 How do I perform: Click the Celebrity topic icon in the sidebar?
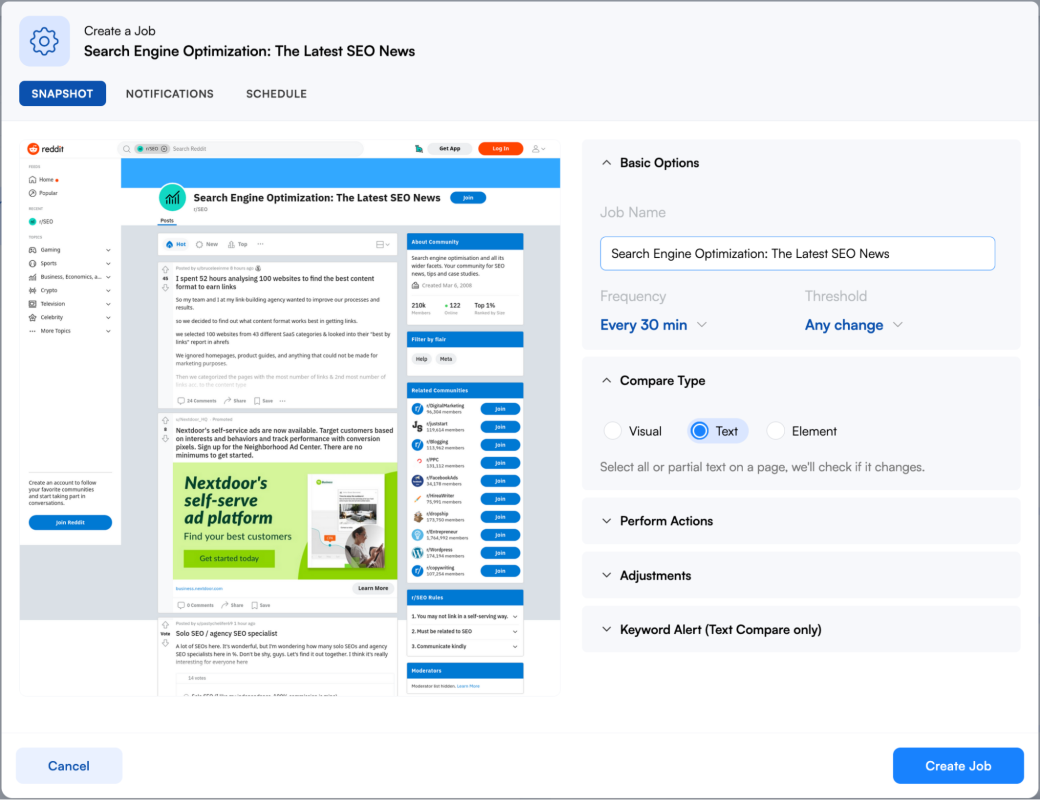pos(32,318)
